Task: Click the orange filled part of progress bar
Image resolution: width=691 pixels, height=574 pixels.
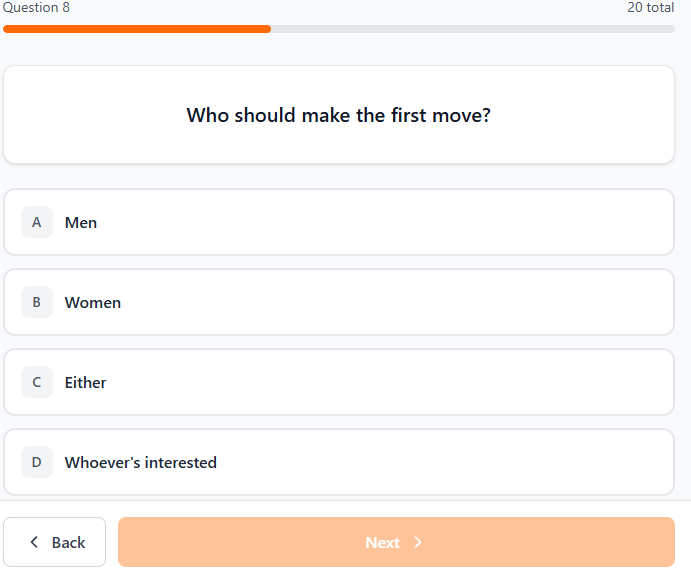Action: (137, 29)
